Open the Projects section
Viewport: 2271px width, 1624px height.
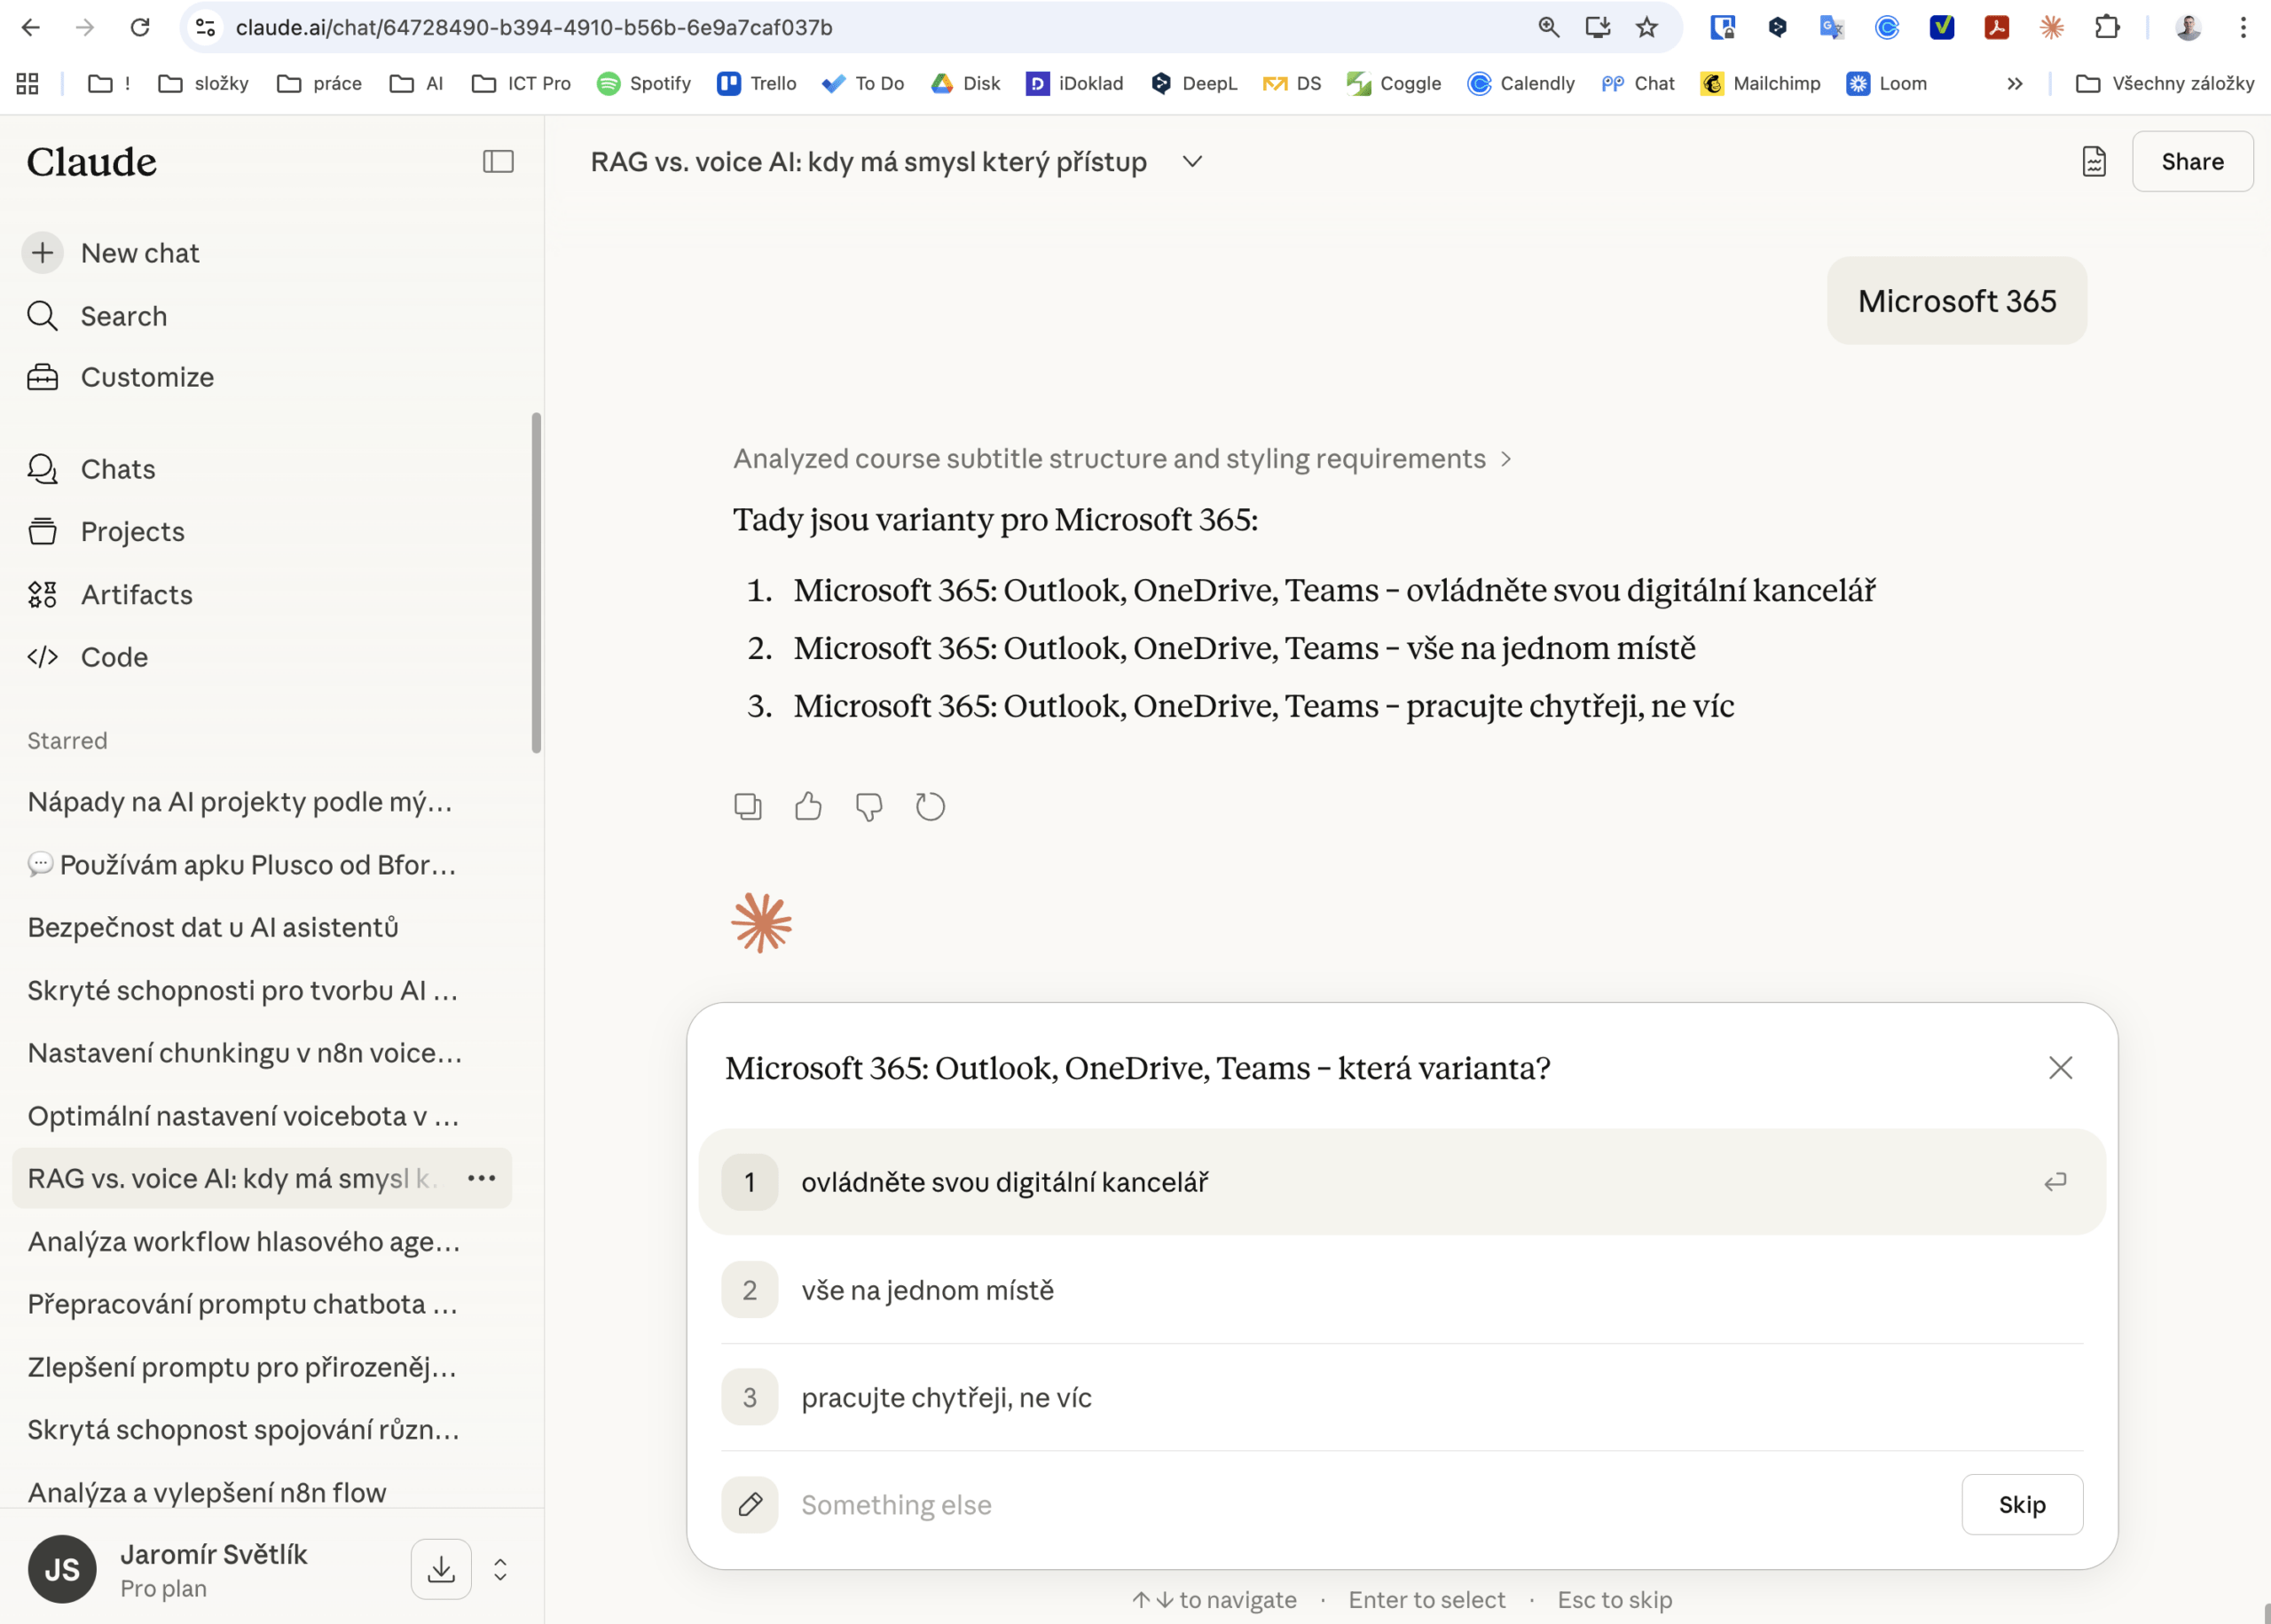(x=132, y=532)
